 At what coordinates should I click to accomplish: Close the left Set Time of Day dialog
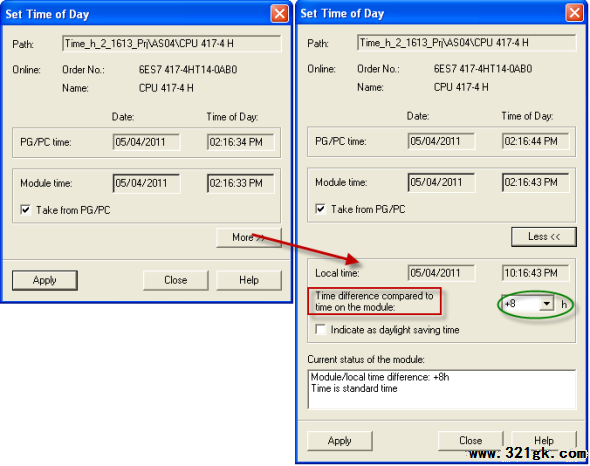coord(279,14)
